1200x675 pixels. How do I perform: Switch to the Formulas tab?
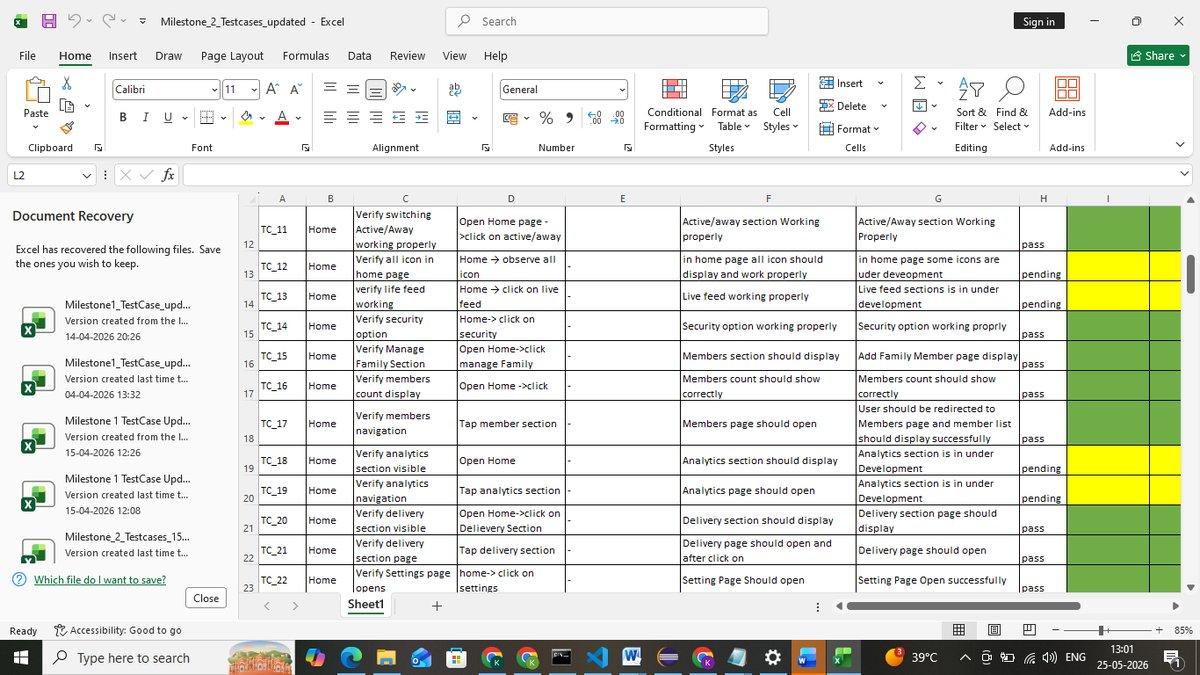(x=306, y=56)
